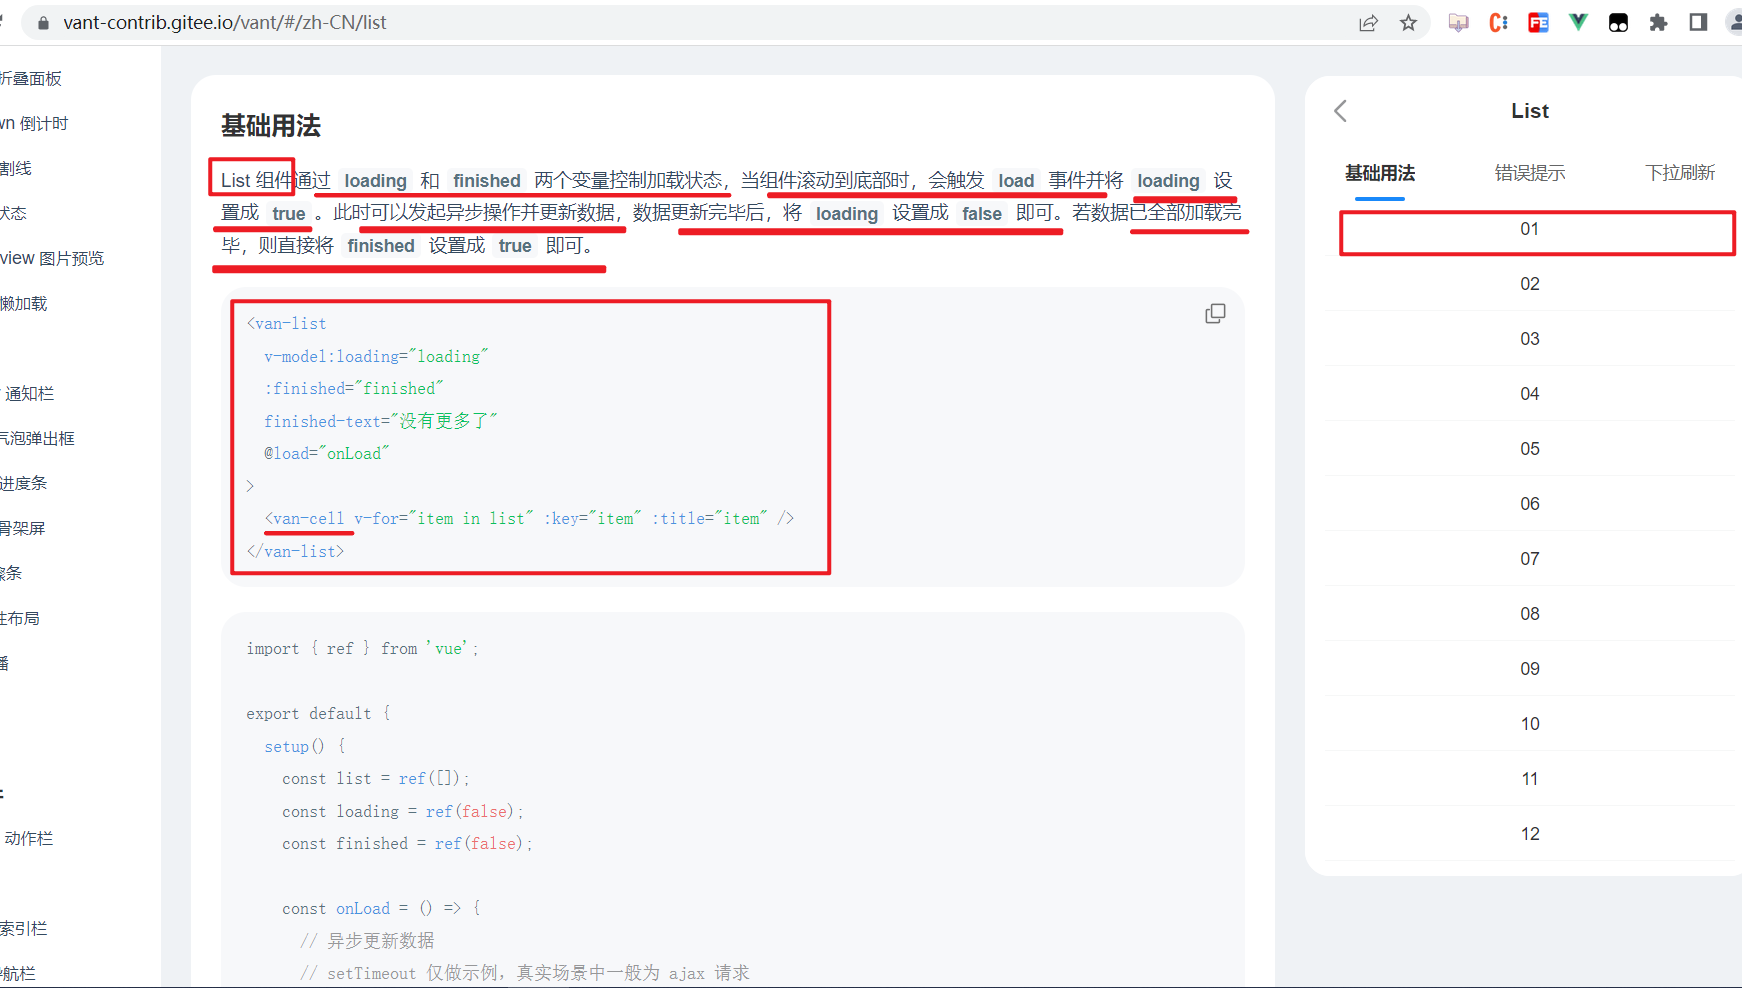Open 图片预览 in the sidebar
Screen dimensions: 1742x988
pos(52,258)
